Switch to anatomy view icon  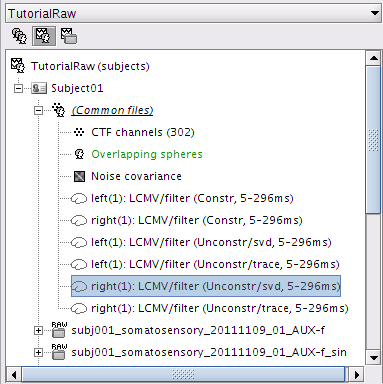19,36
